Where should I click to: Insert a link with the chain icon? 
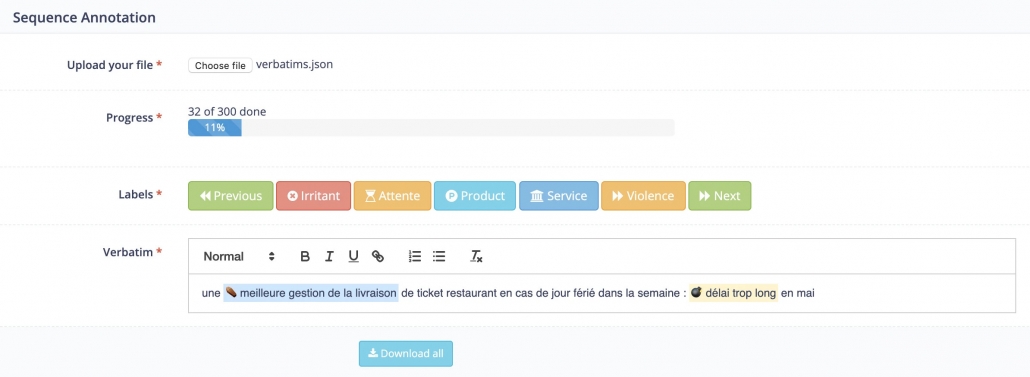coord(378,257)
